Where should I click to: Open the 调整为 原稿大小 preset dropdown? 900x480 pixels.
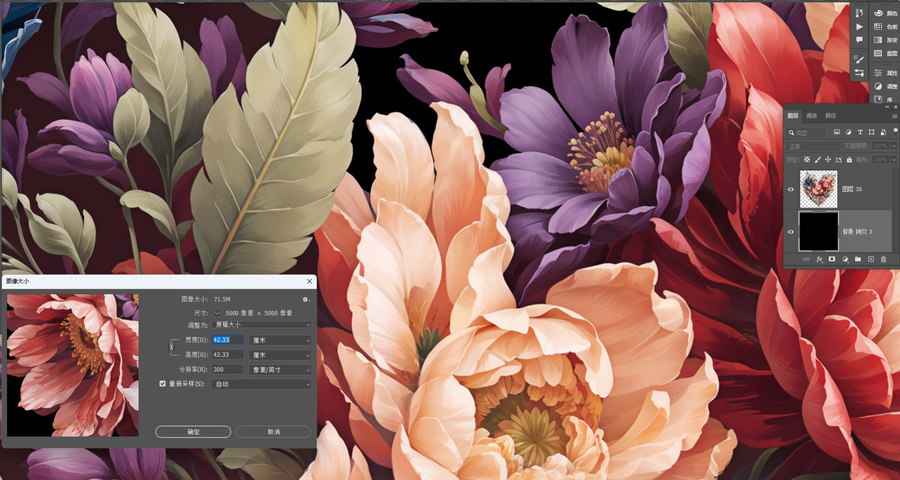[262, 324]
